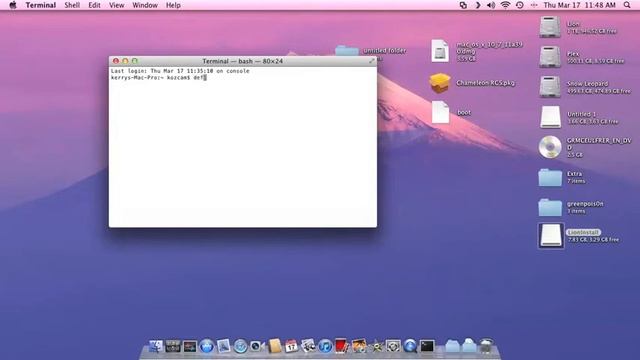Launch Safari compass icon in Dock
The height and width of the screenshot is (360, 640).
(x=240, y=346)
